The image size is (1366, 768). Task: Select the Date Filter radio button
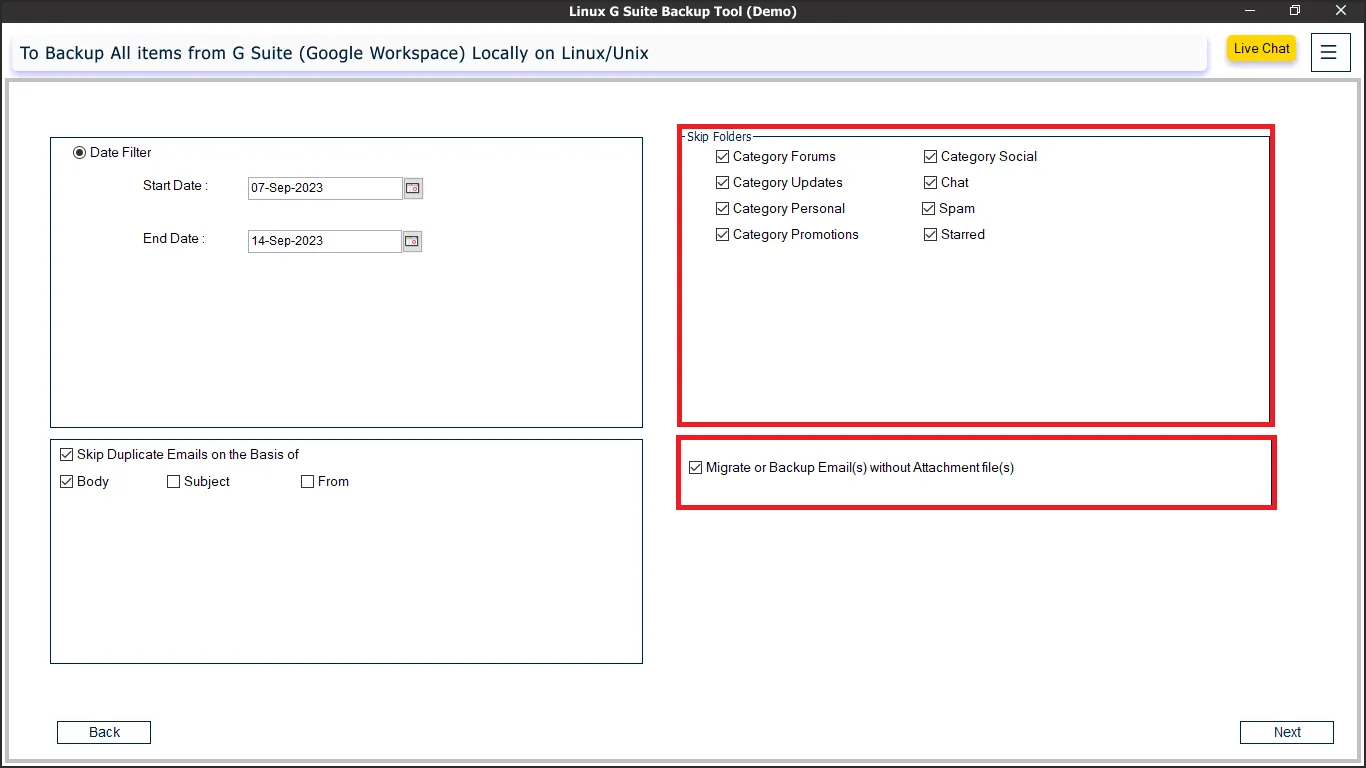[x=80, y=153]
